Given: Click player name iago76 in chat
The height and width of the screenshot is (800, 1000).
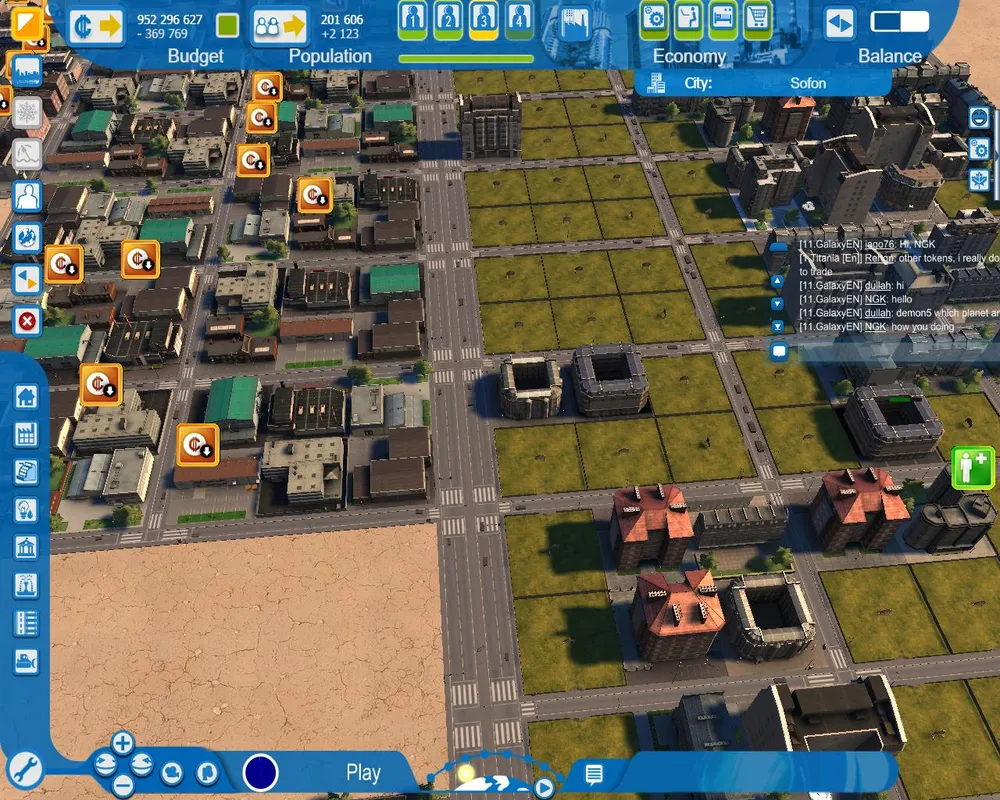Looking at the screenshot, I should click(x=879, y=244).
